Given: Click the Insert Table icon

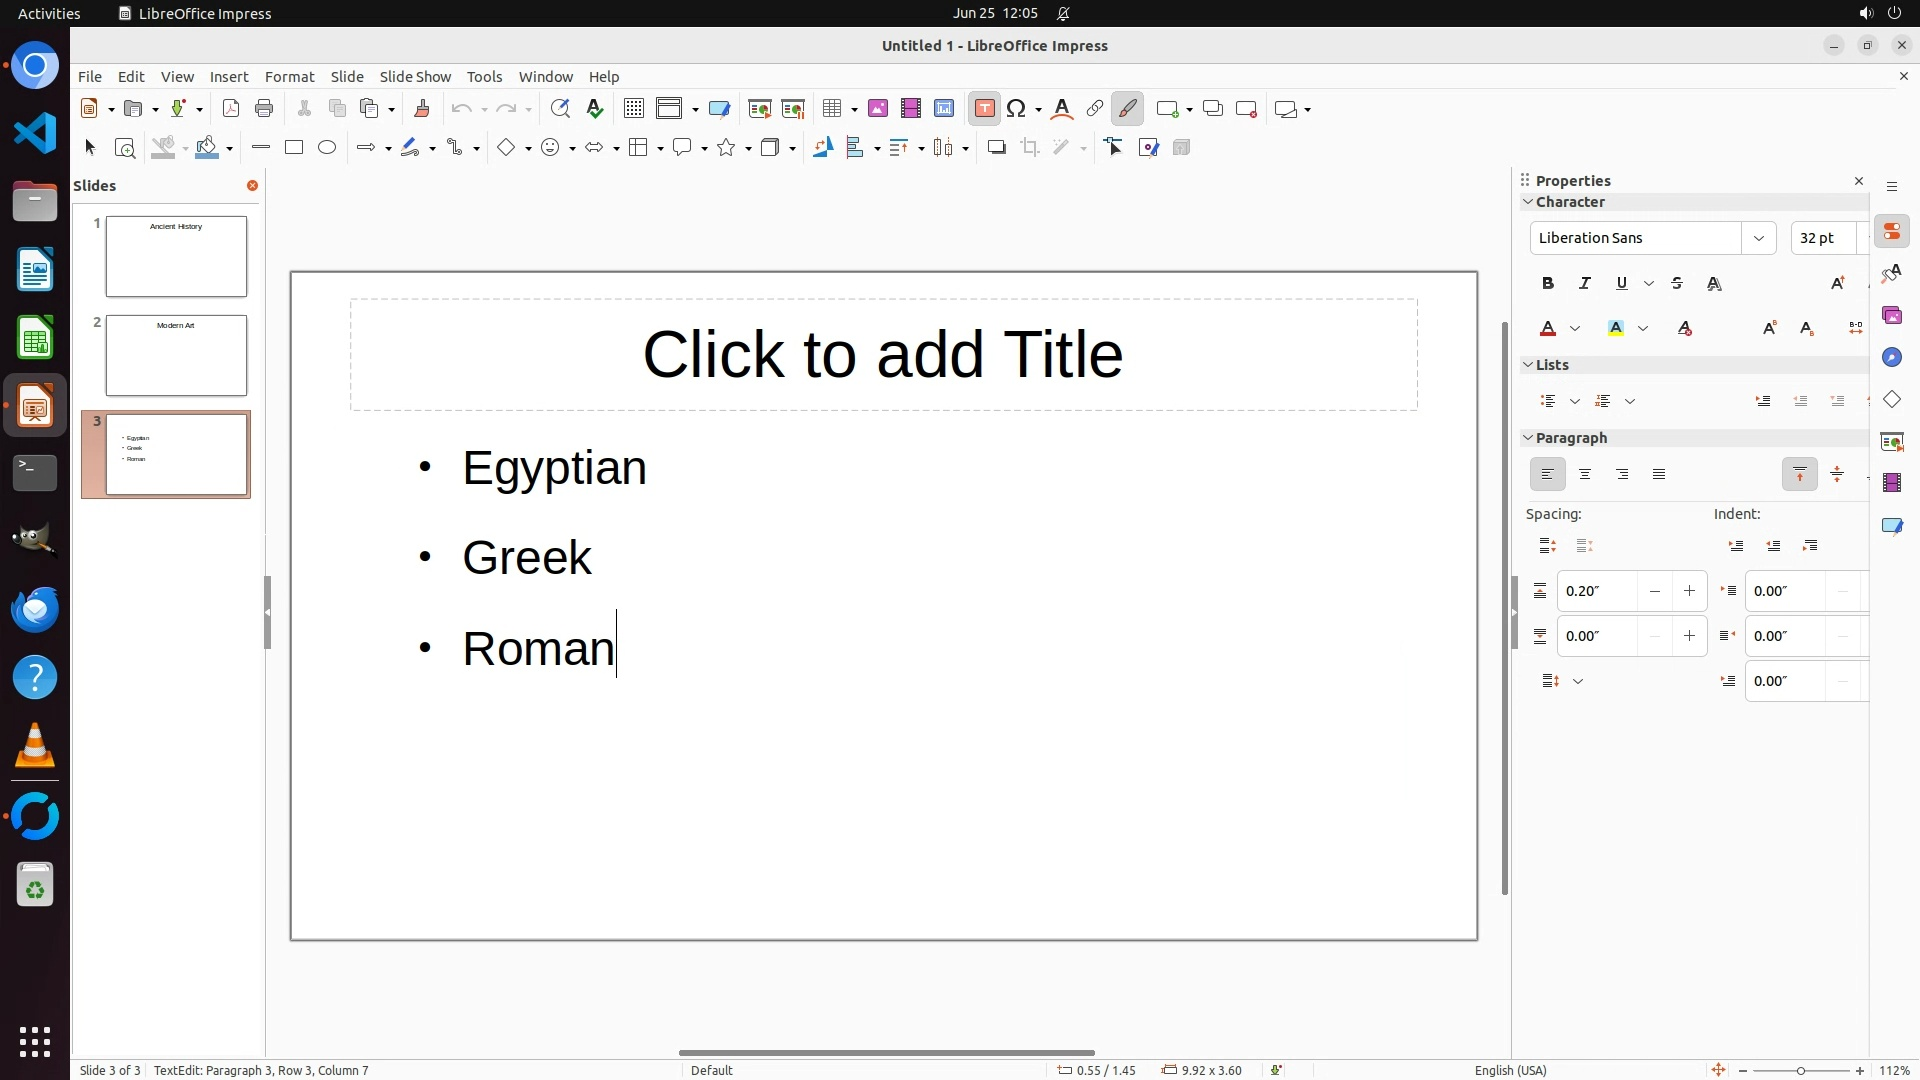Looking at the screenshot, I should 831,109.
